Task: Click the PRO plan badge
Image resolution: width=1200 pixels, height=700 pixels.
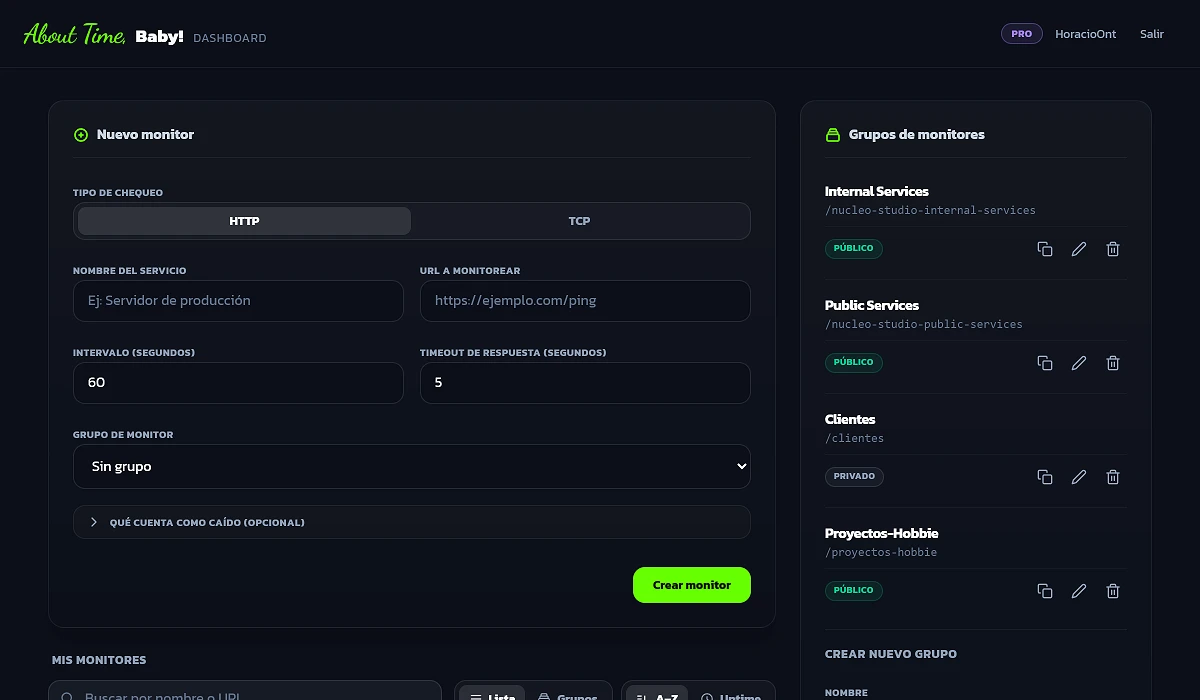Action: [x=1022, y=34]
